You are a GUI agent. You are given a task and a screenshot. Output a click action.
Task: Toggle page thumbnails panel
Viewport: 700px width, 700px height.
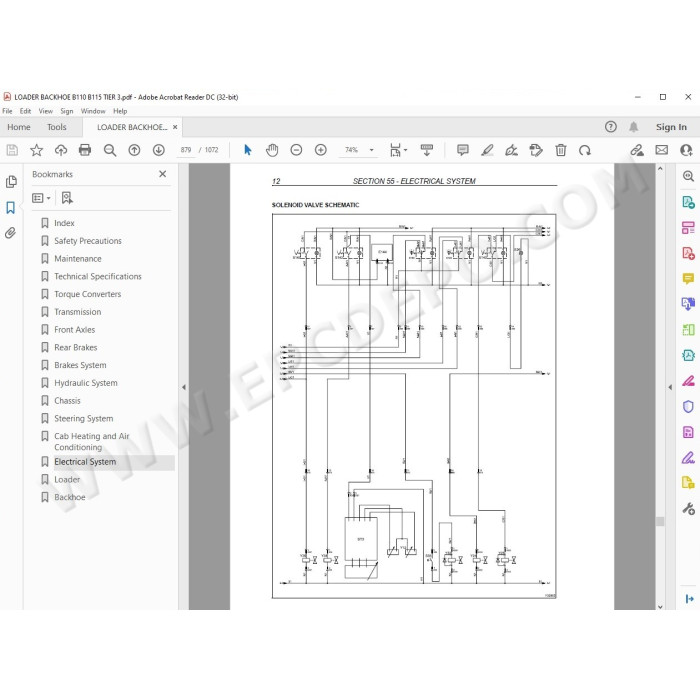click(11, 182)
